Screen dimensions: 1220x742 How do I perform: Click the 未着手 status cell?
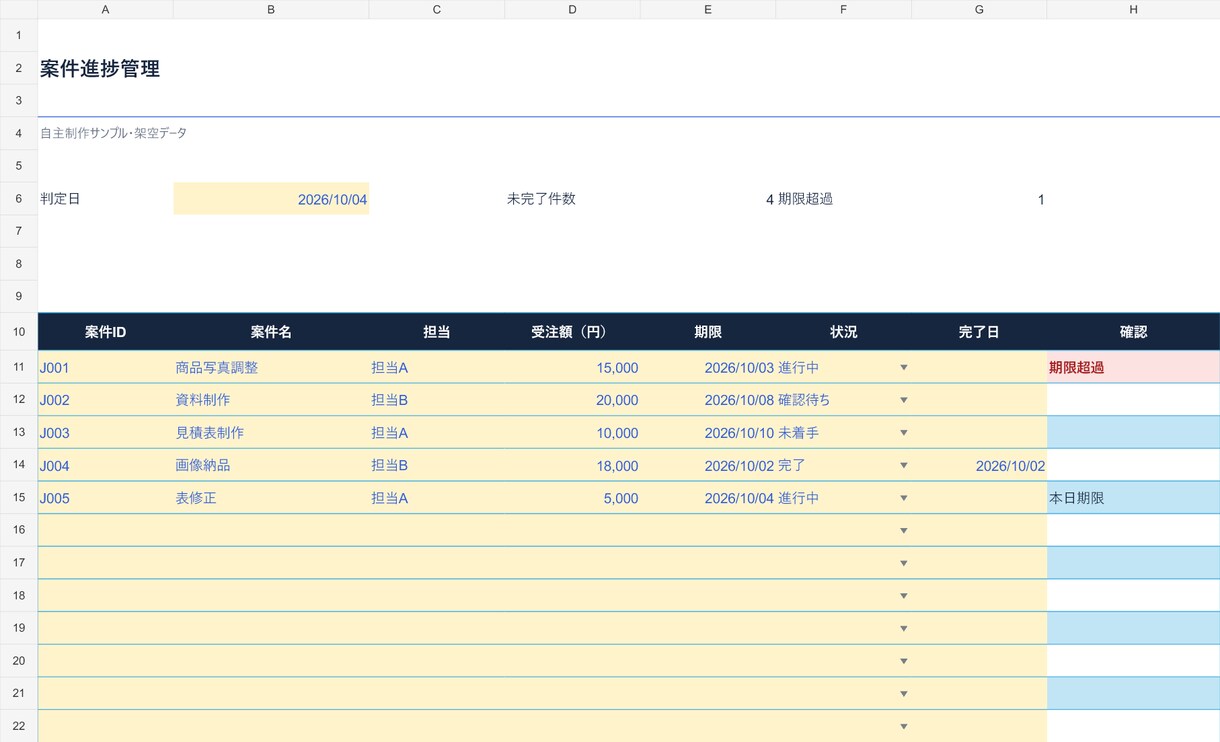[844, 433]
